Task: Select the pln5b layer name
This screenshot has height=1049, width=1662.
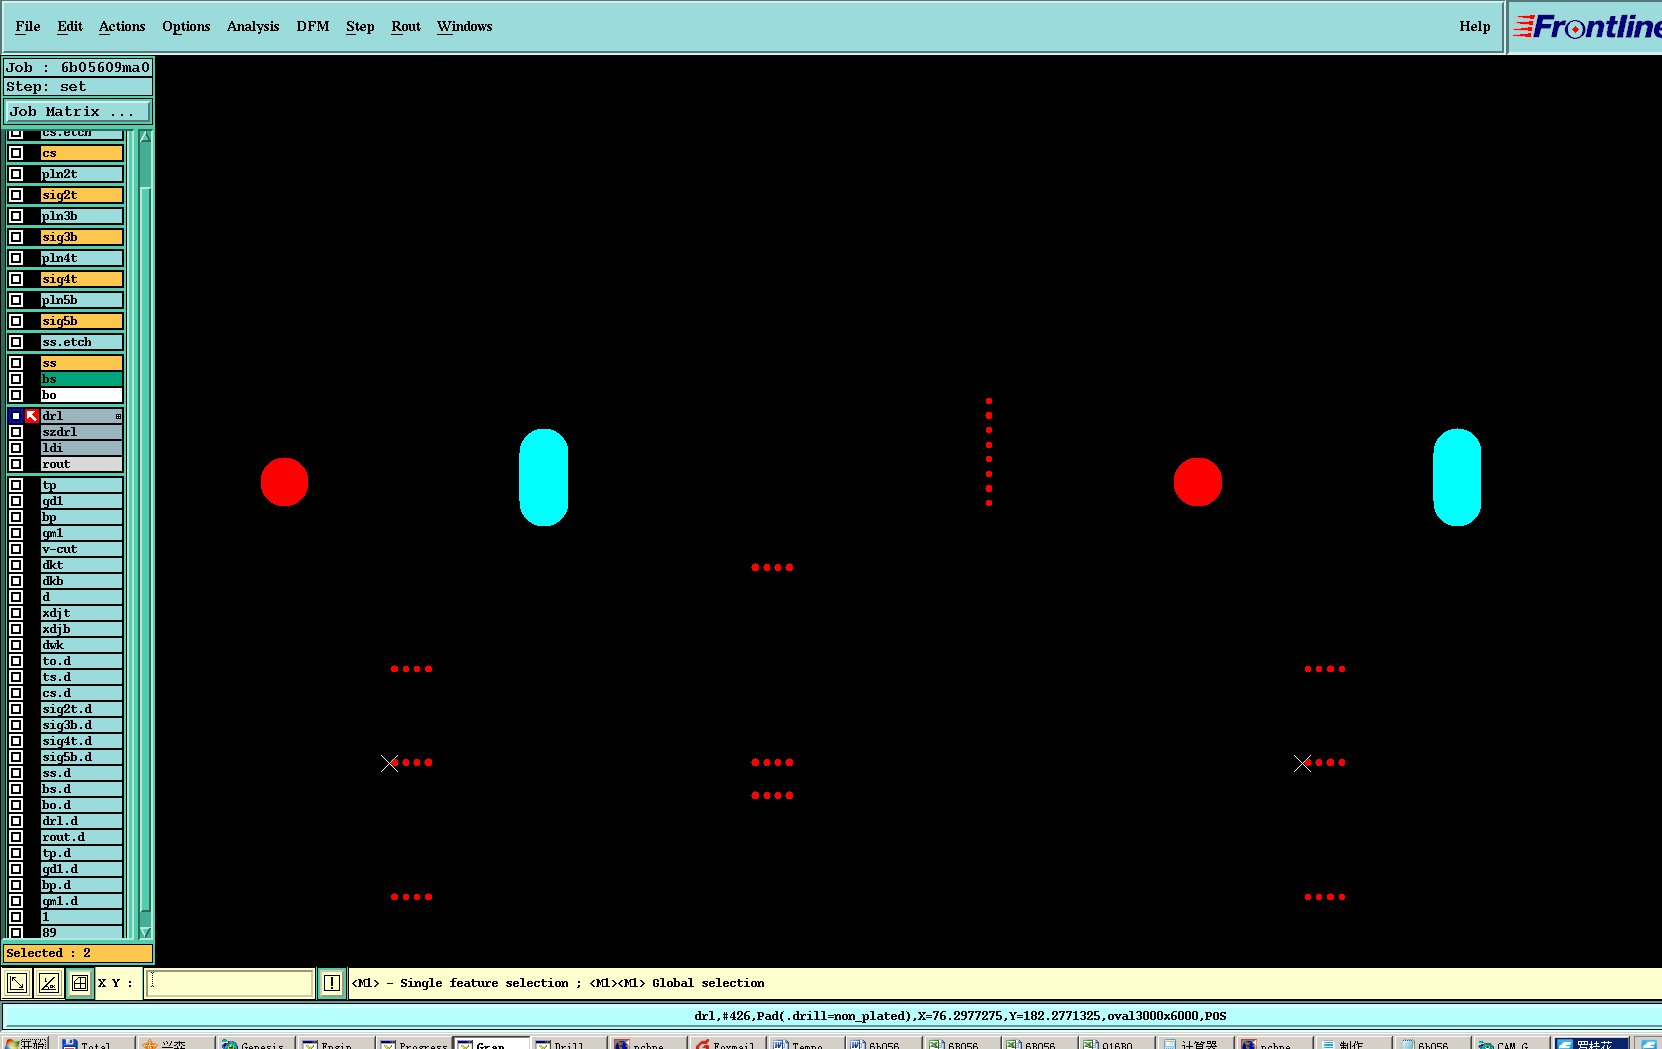Action: click(82, 300)
